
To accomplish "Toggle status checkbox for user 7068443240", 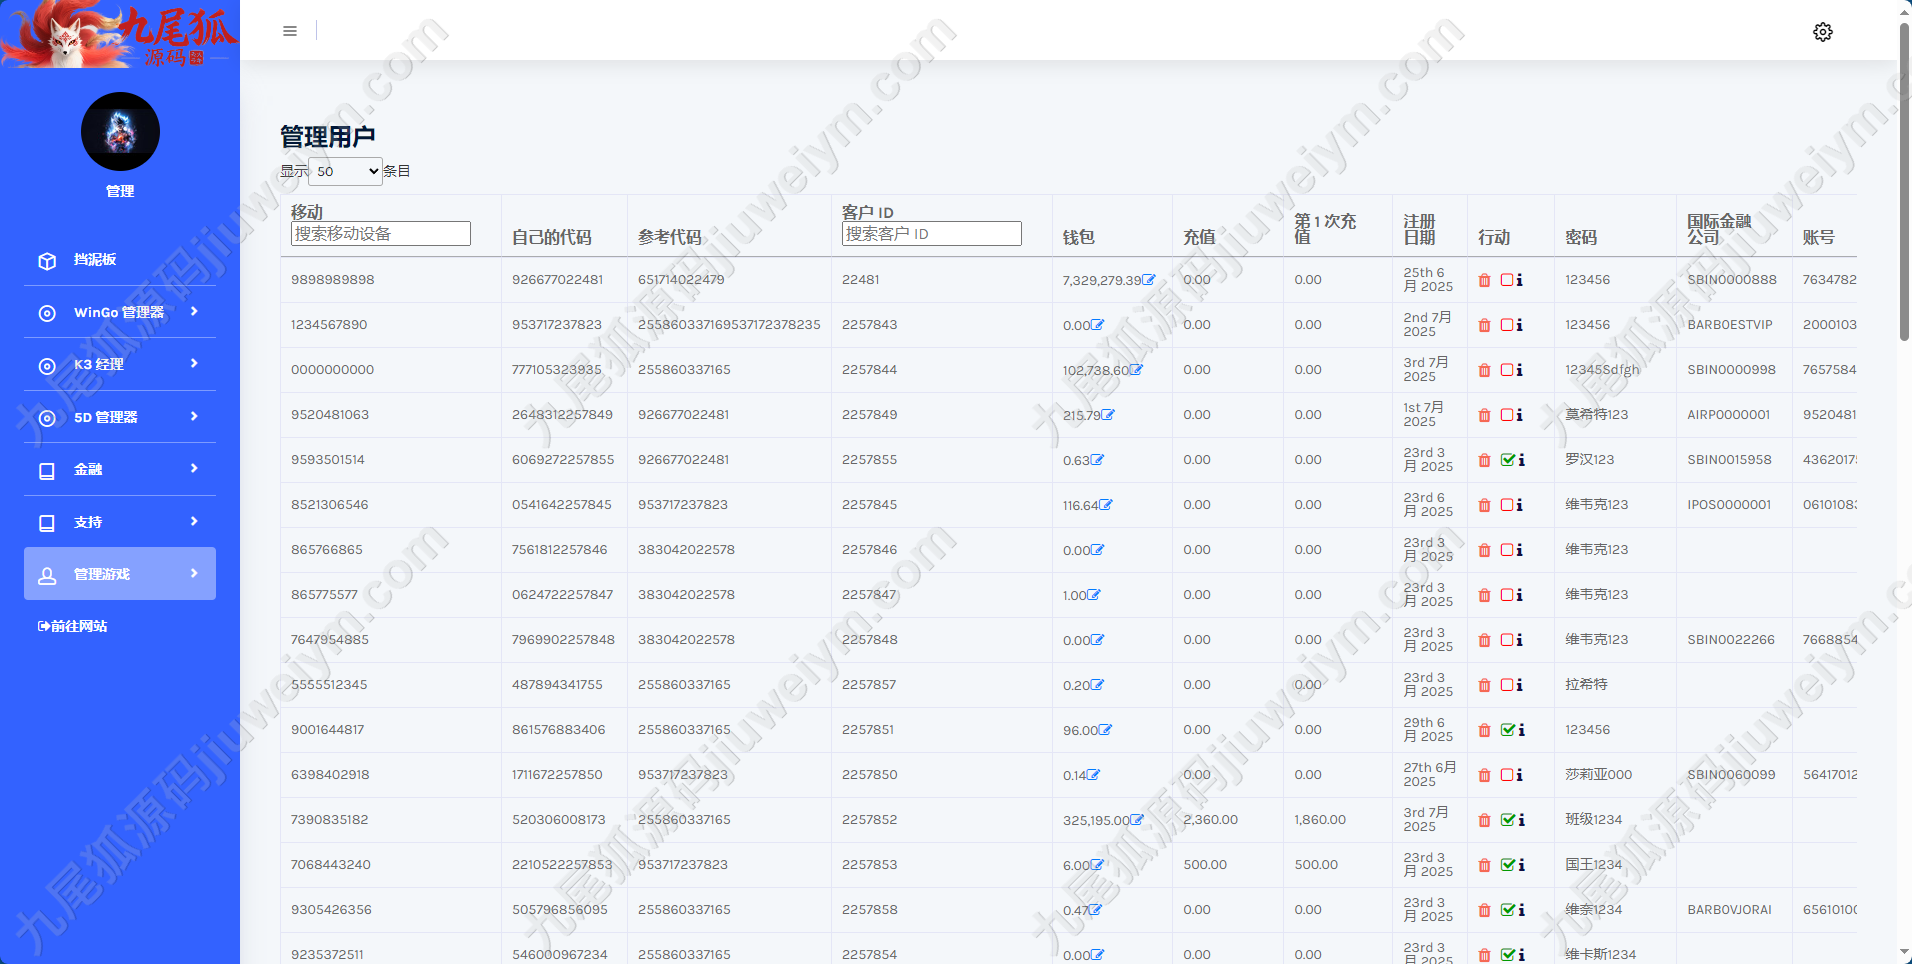I will pyautogui.click(x=1508, y=865).
